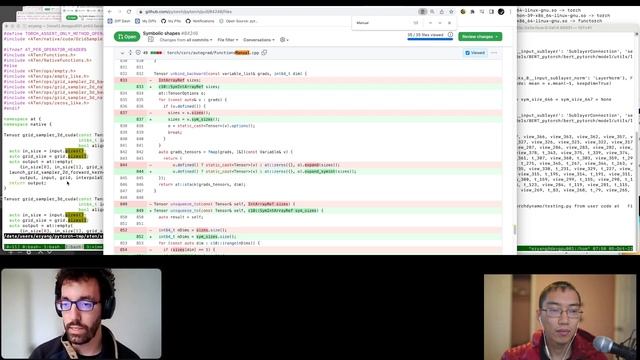Jump to next find-in-page match
Image resolution: width=640 pixels, height=360 pixels.
pos(440,23)
